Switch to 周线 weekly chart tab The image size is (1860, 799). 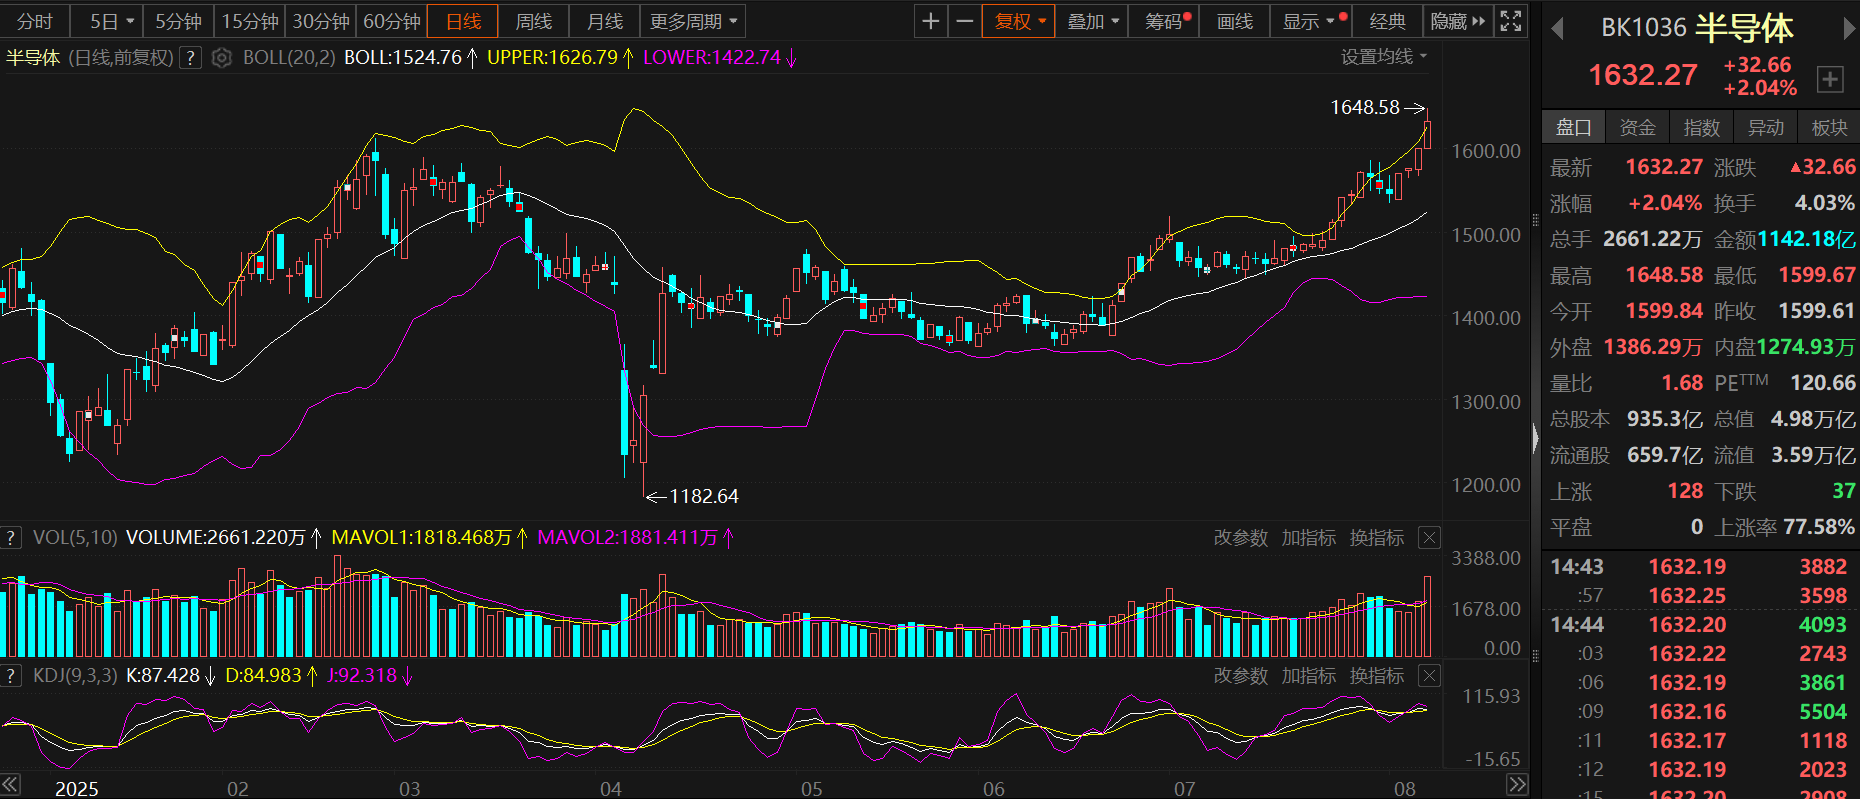(533, 21)
